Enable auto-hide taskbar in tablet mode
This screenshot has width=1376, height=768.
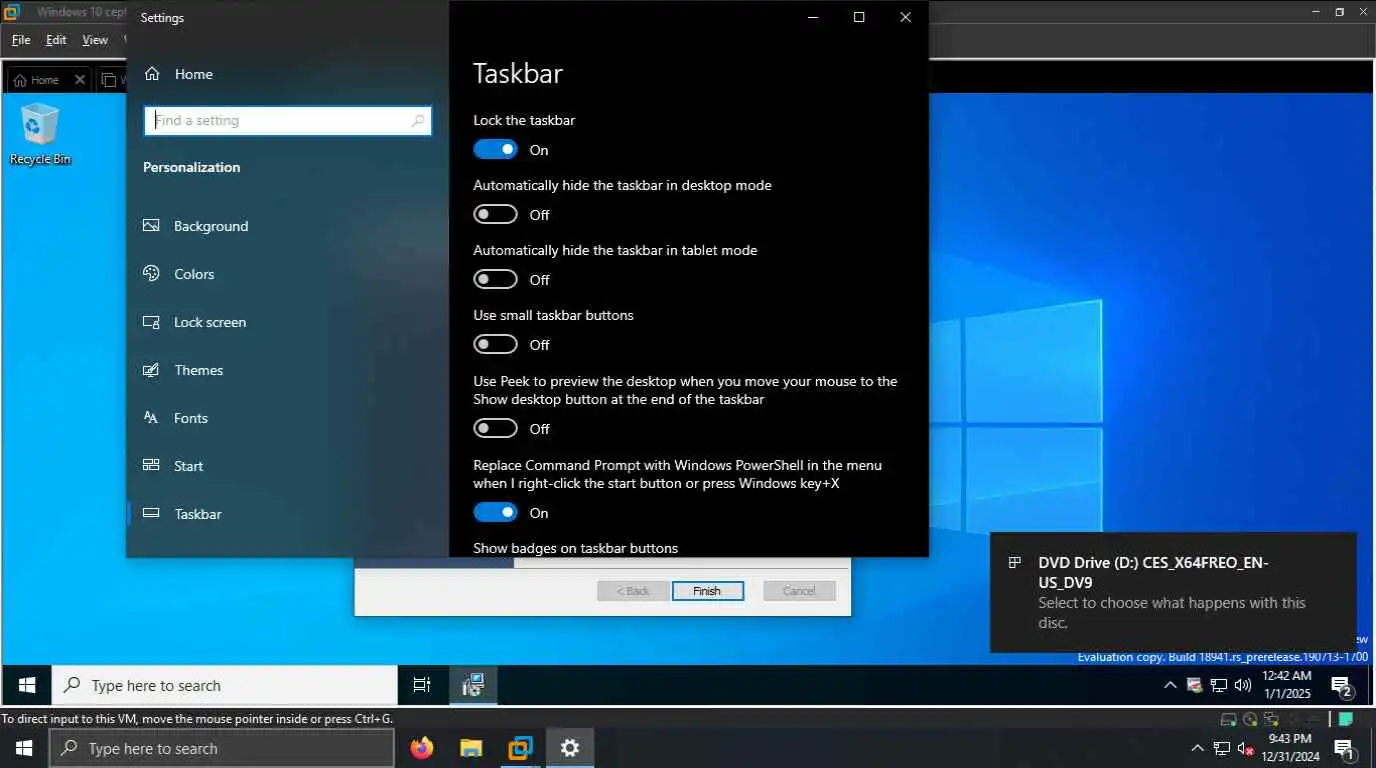[x=496, y=280]
